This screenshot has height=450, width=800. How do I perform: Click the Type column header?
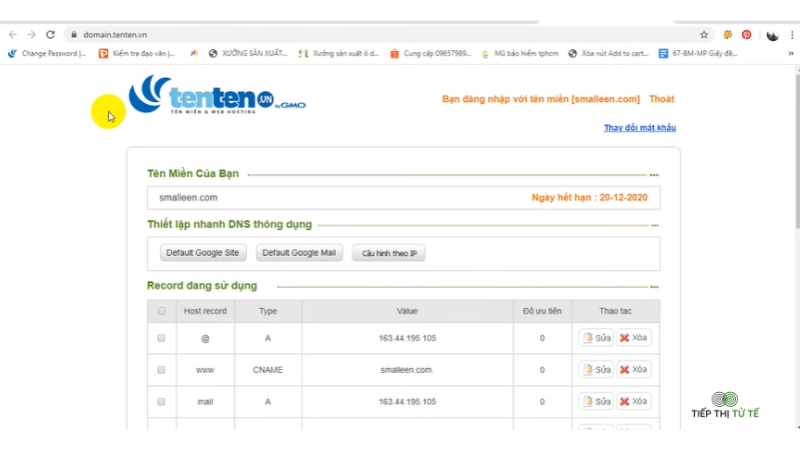pyautogui.click(x=268, y=311)
